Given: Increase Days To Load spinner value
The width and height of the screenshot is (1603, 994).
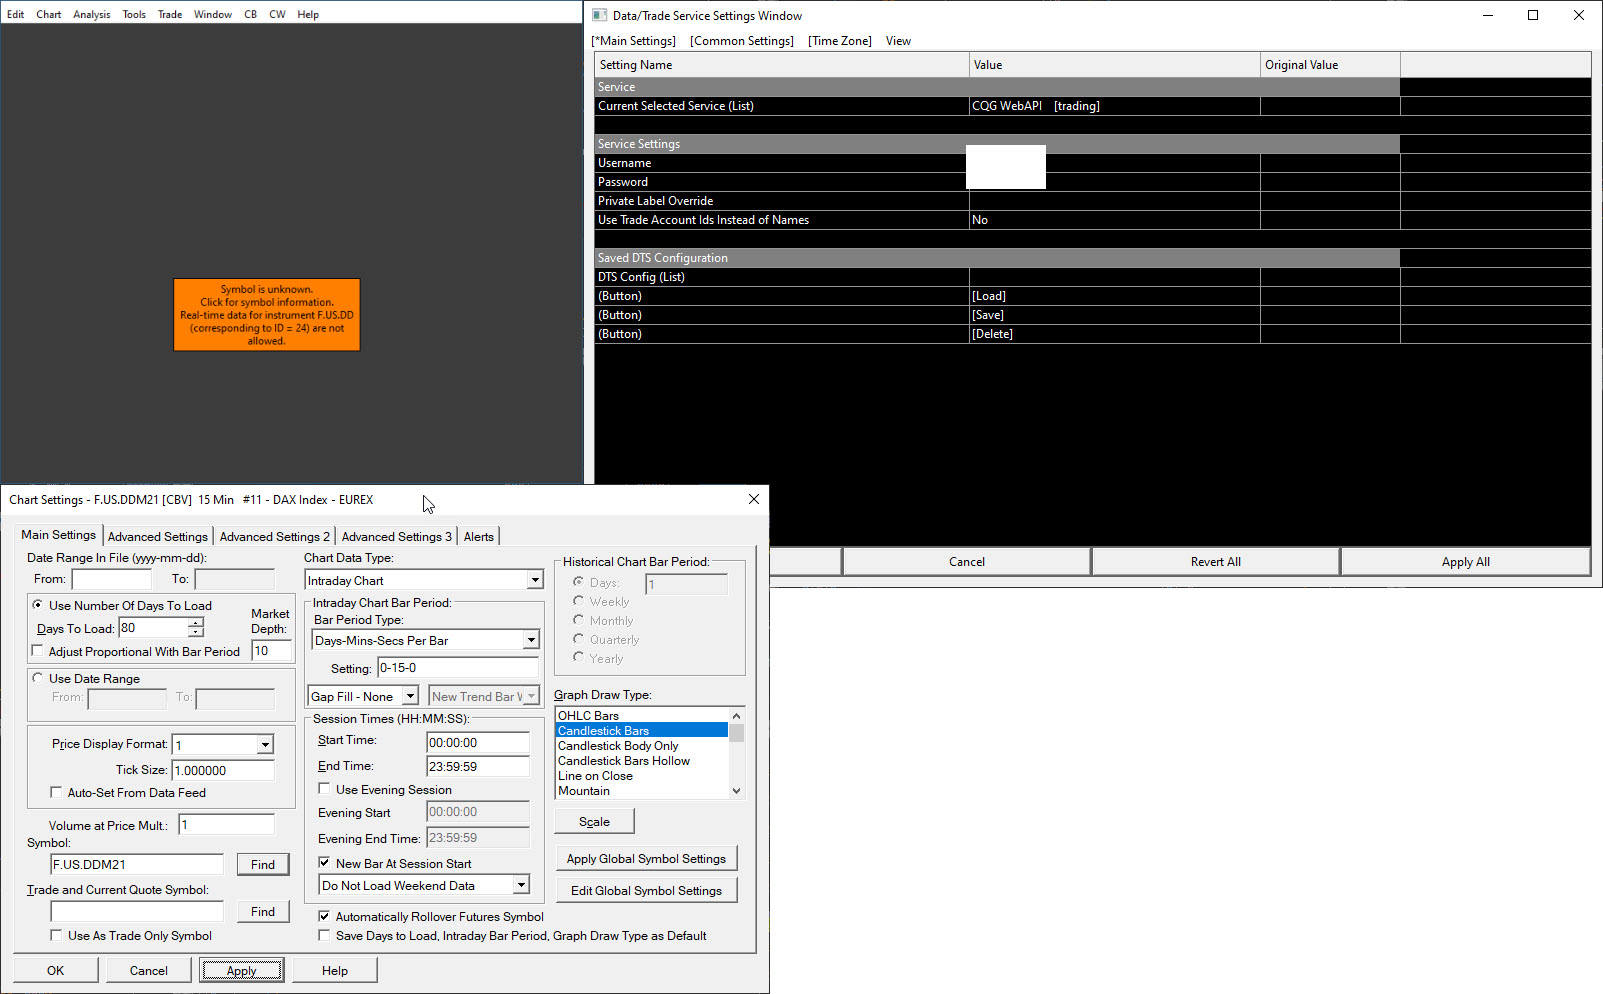Looking at the screenshot, I should (x=196, y=622).
